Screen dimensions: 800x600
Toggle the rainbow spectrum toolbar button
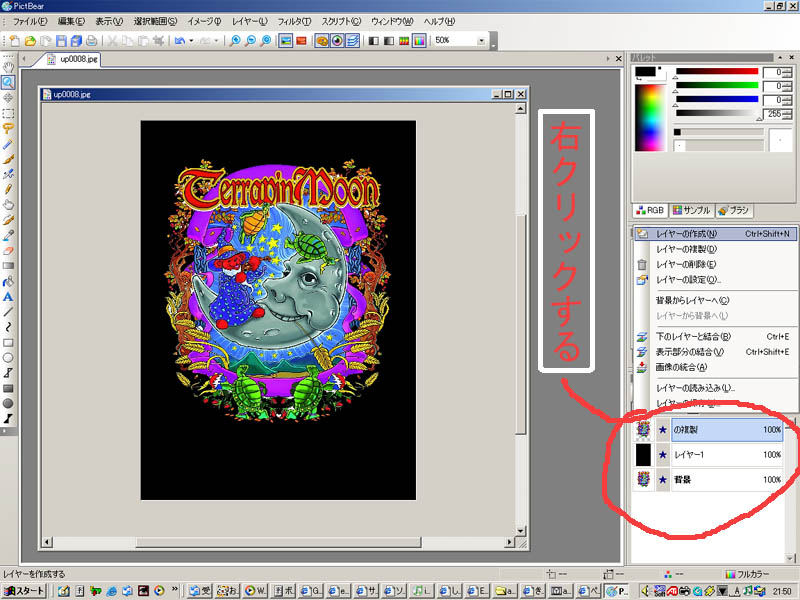point(419,41)
